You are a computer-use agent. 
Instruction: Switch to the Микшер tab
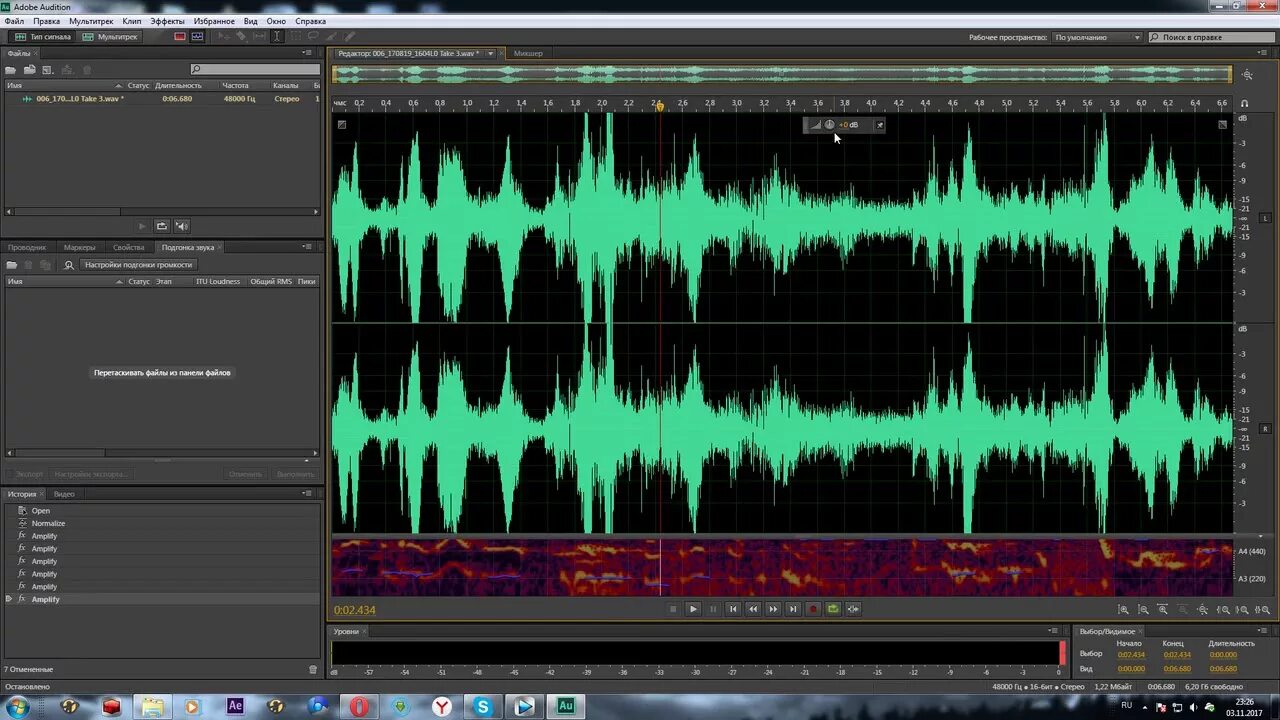click(x=528, y=53)
